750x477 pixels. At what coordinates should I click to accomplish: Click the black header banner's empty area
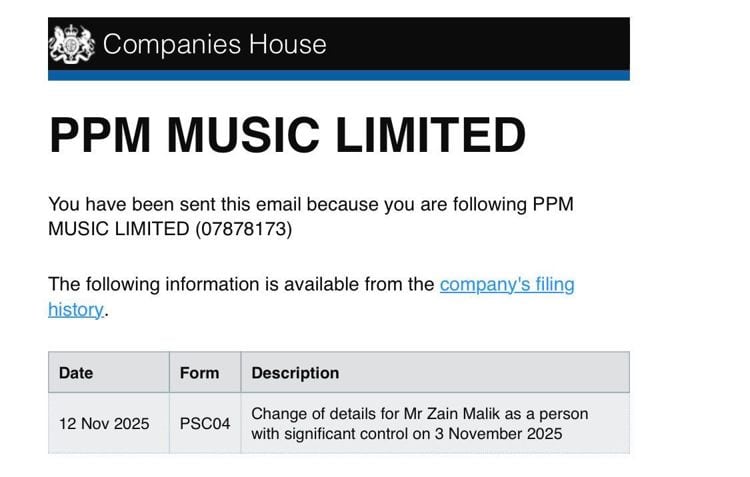pyautogui.click(x=480, y=44)
